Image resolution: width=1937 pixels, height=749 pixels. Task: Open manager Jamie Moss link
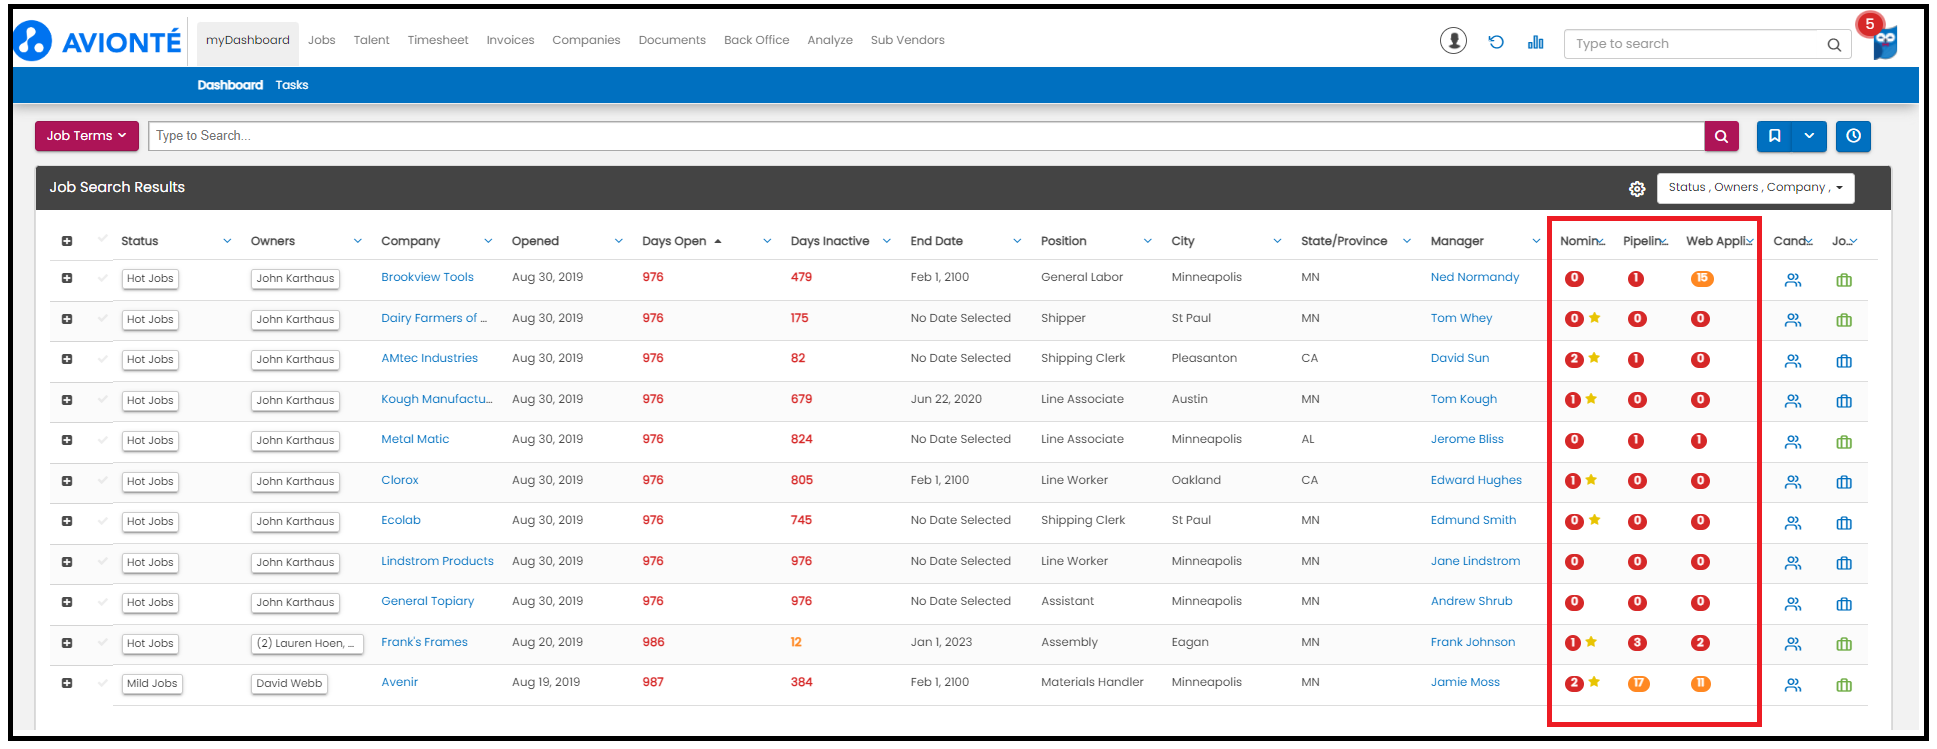[x=1465, y=682]
